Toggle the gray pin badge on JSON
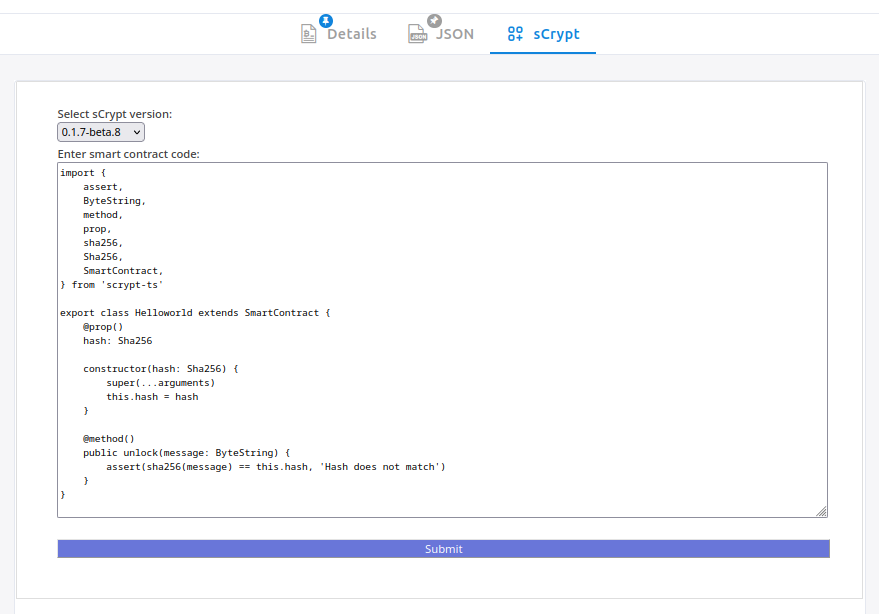 point(434,20)
